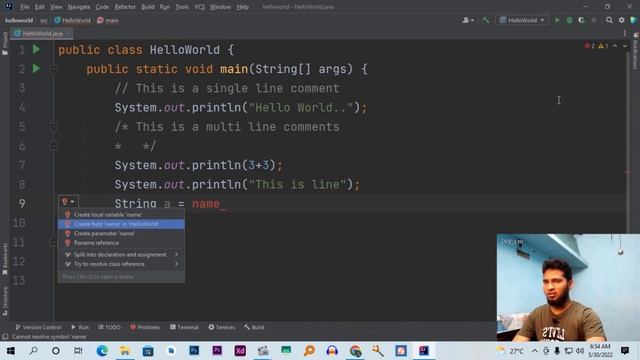Select 'Create parameter name' fix
The image size is (640, 360).
point(121,233)
